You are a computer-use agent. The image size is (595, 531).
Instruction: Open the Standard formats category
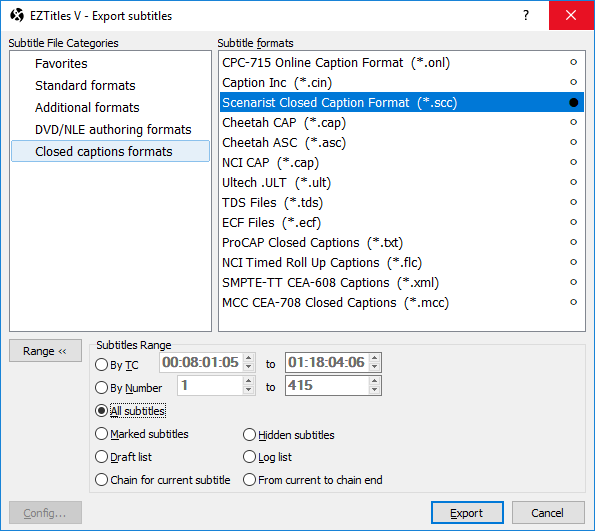tap(110, 85)
